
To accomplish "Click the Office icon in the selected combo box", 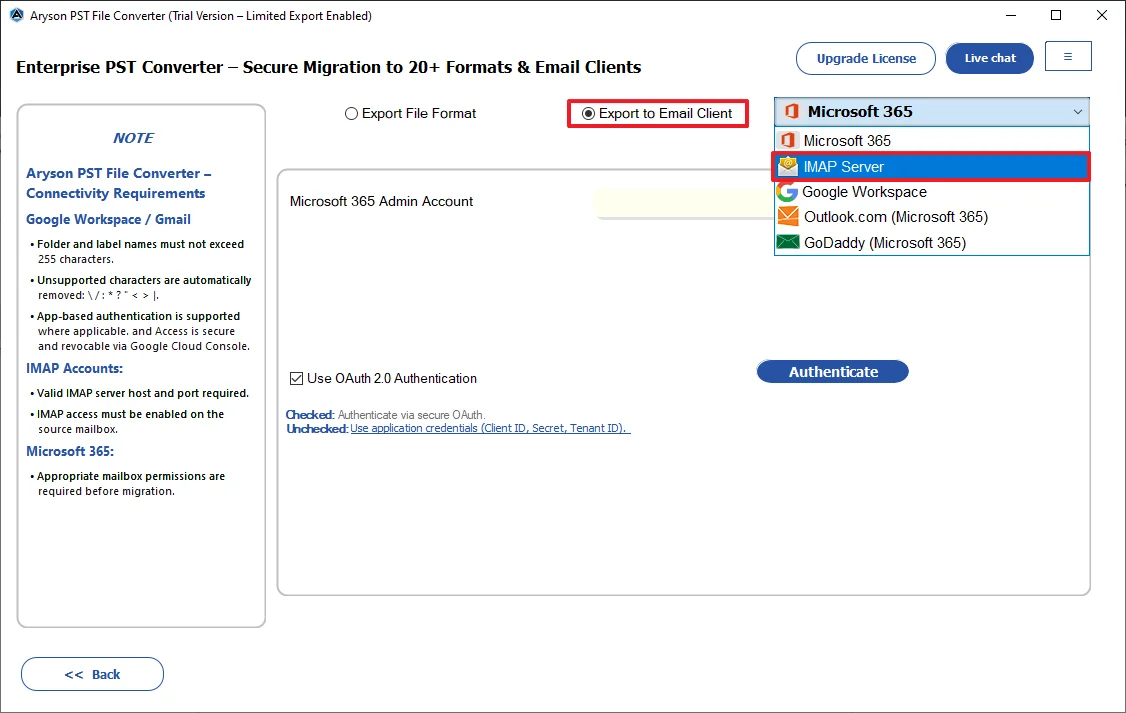I will pyautogui.click(x=791, y=111).
